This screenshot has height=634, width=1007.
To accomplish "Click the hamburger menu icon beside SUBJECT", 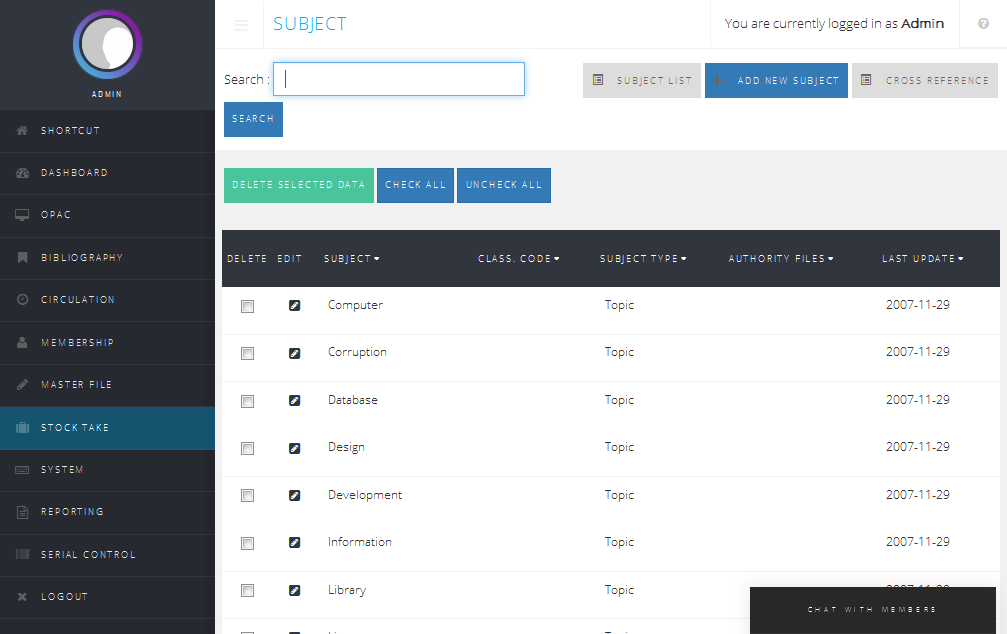I will click(241, 25).
